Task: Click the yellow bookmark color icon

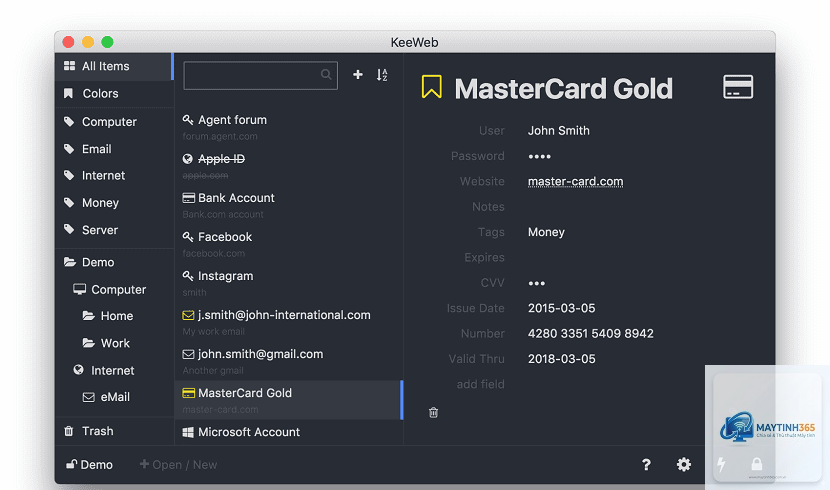Action: click(431, 87)
